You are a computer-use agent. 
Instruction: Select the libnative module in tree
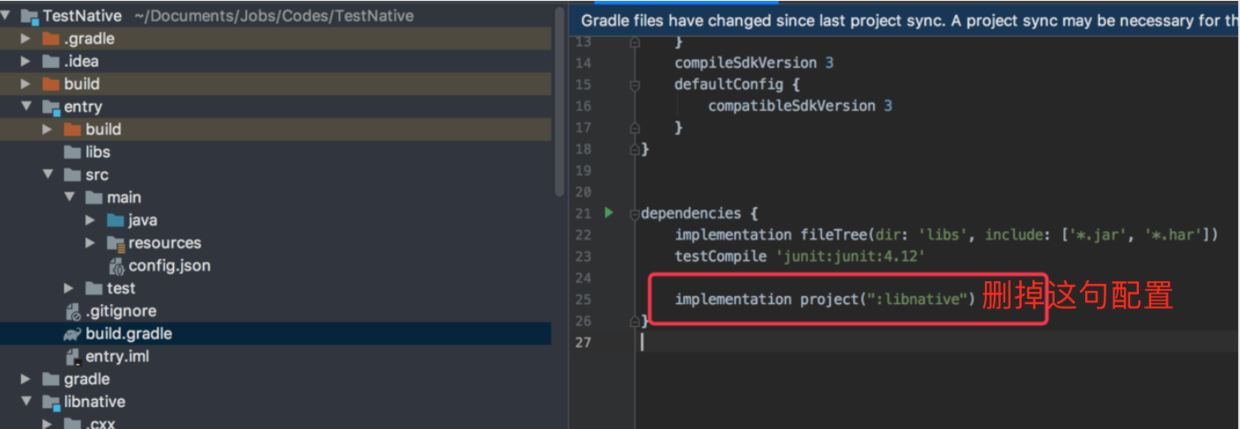point(94,402)
